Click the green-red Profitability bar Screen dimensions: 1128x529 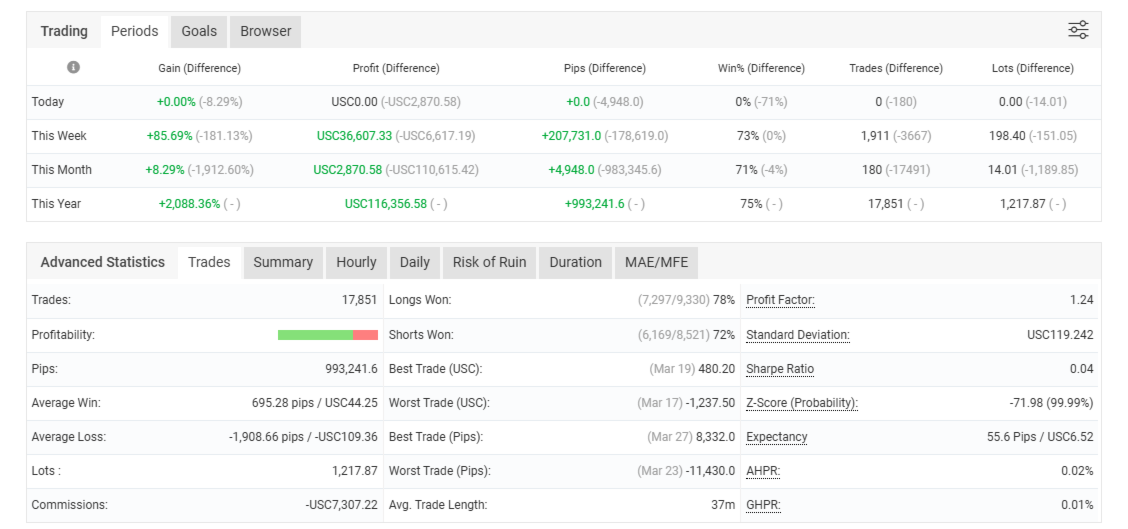[328, 335]
